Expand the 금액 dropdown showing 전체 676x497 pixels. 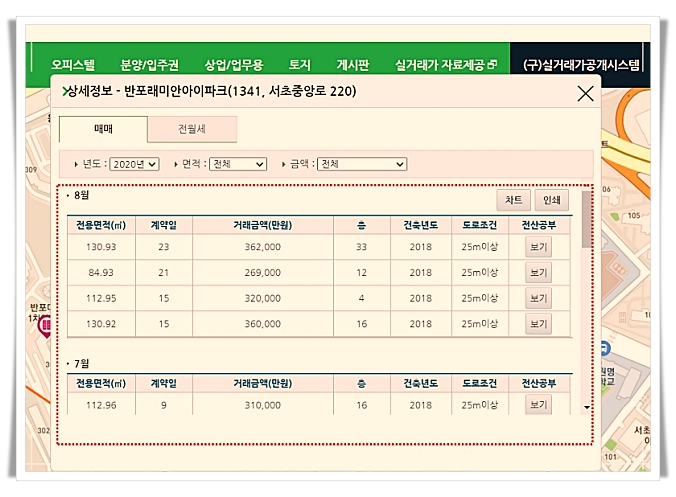pyautogui.click(x=362, y=164)
